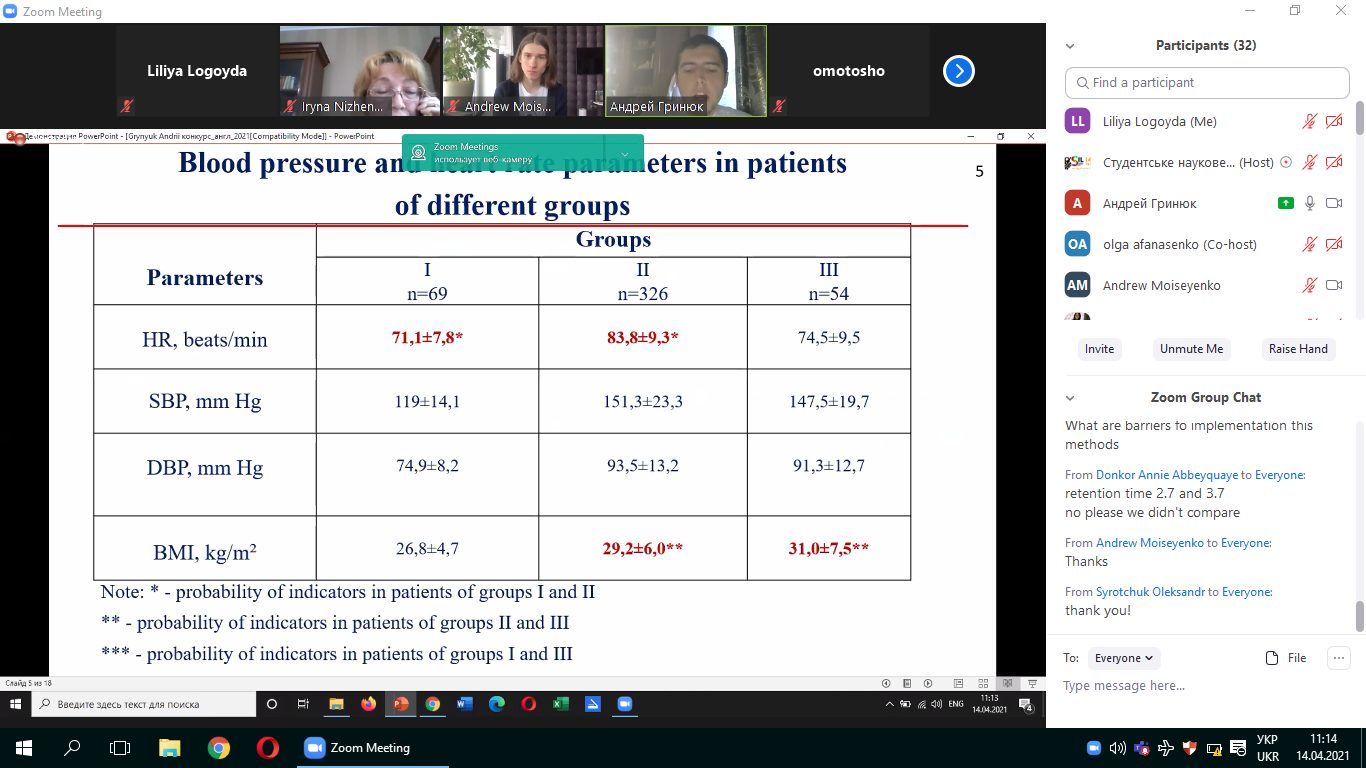
Task: Click the File attachment icon in chat
Action: (1286, 658)
